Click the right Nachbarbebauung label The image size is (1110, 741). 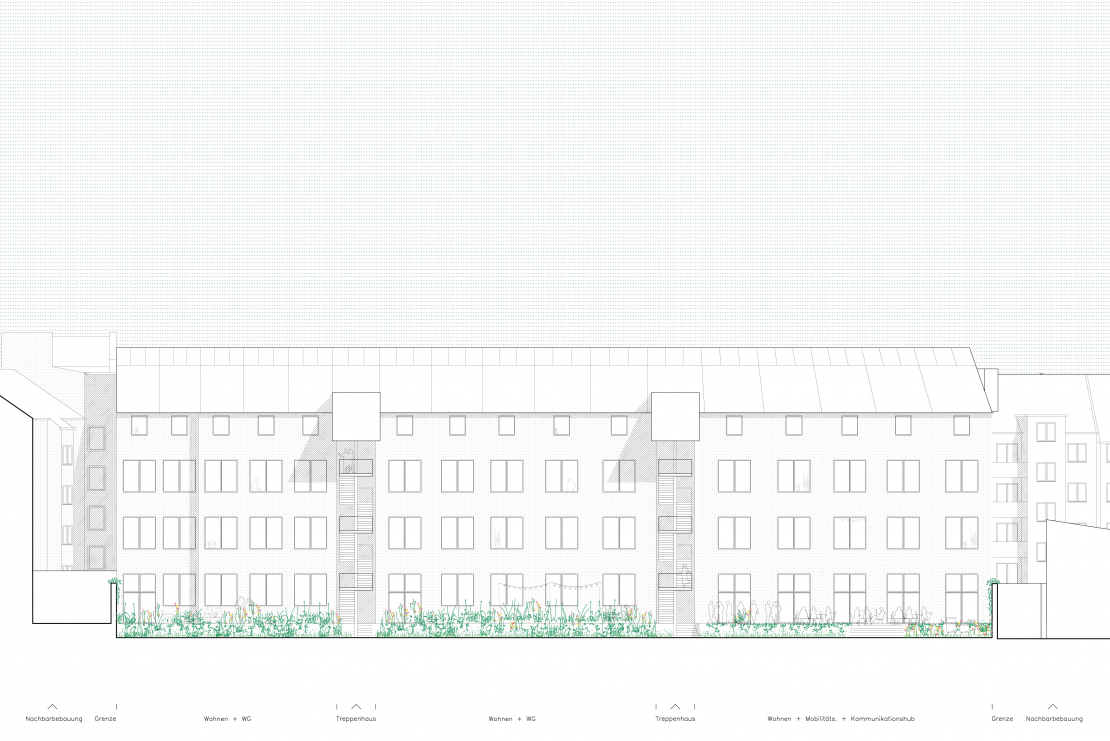tap(1054, 719)
